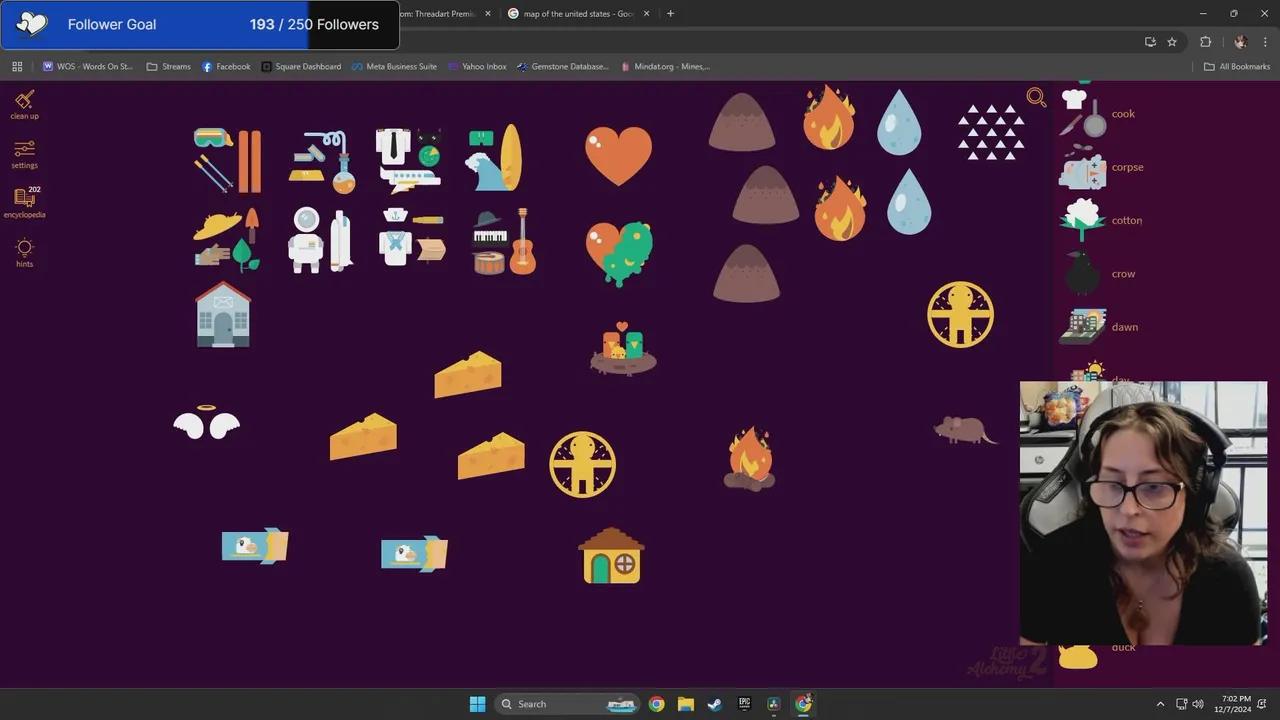Click the 'cook' label in items list
The width and height of the screenshot is (1280, 720).
1123,114
